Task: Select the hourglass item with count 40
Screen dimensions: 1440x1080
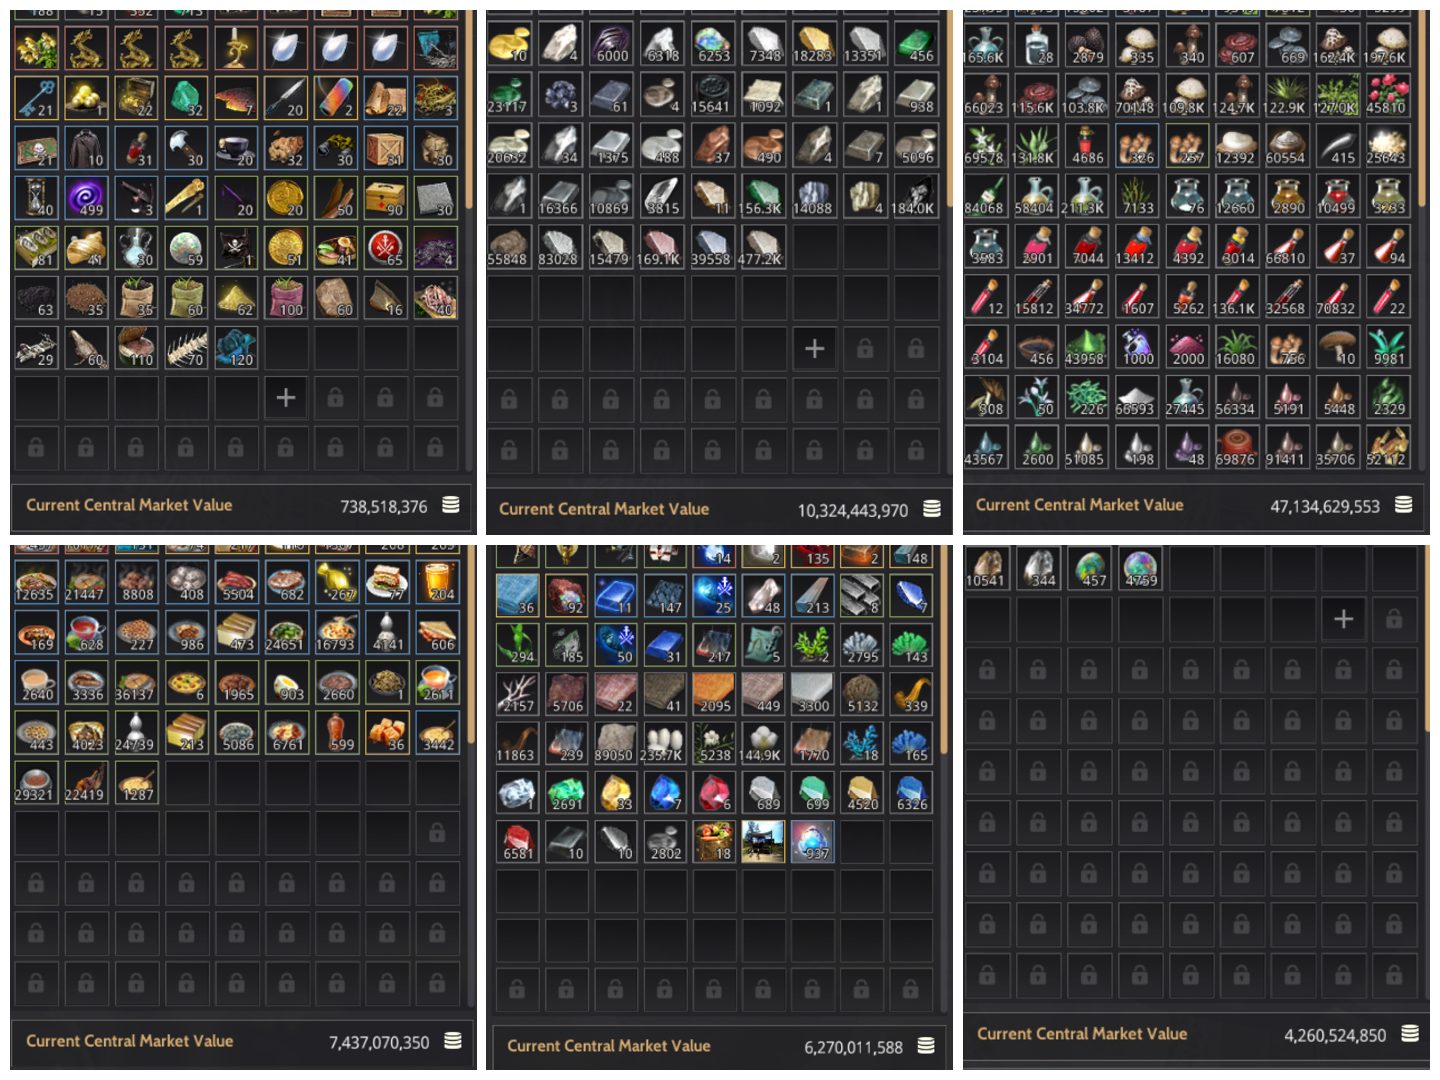Action: coord(36,197)
